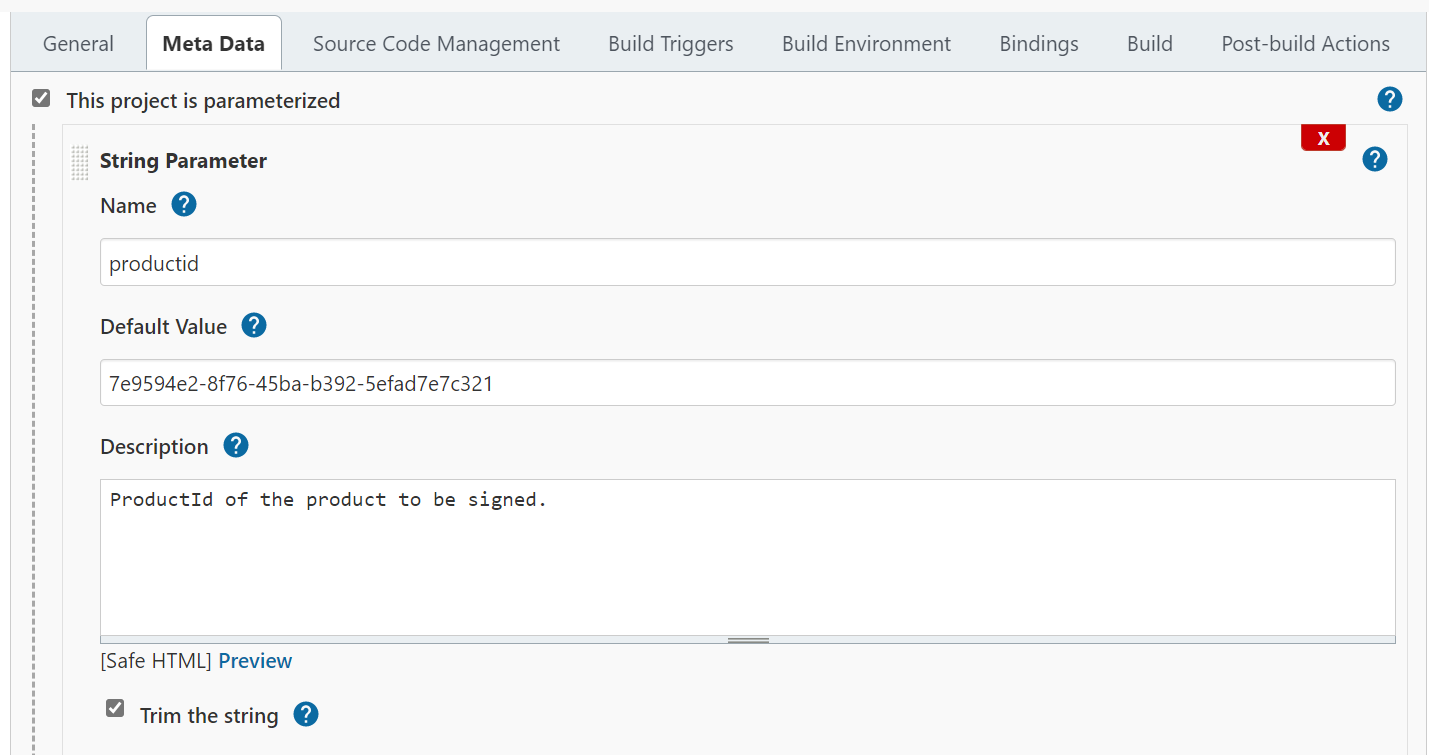Select the Build Environment tab
Image resolution: width=1429 pixels, height=755 pixels.
tap(866, 44)
